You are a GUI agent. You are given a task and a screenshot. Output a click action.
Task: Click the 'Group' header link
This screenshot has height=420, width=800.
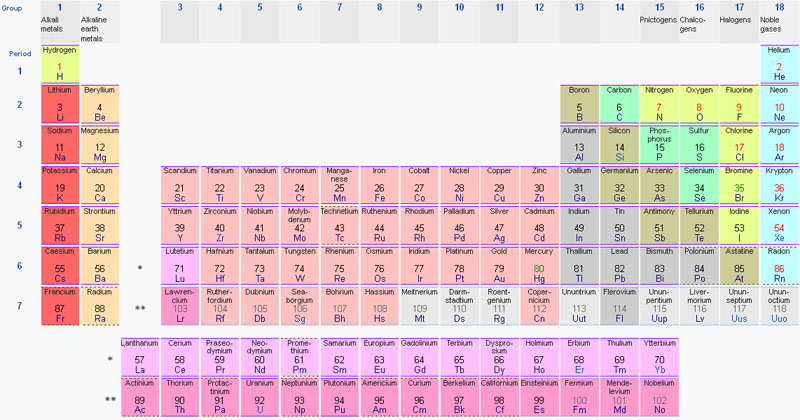(x=11, y=8)
